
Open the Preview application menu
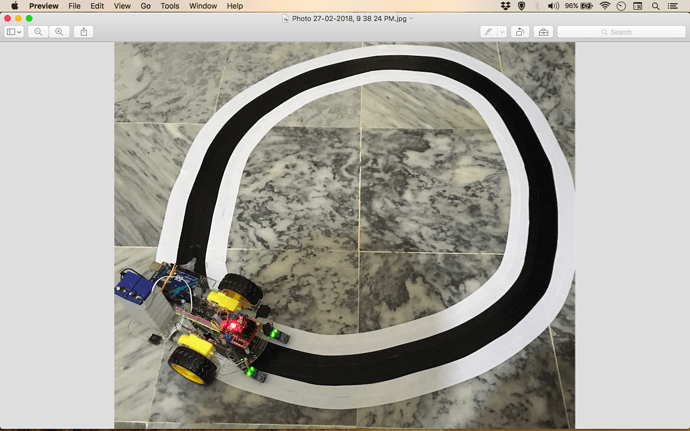(x=44, y=6)
